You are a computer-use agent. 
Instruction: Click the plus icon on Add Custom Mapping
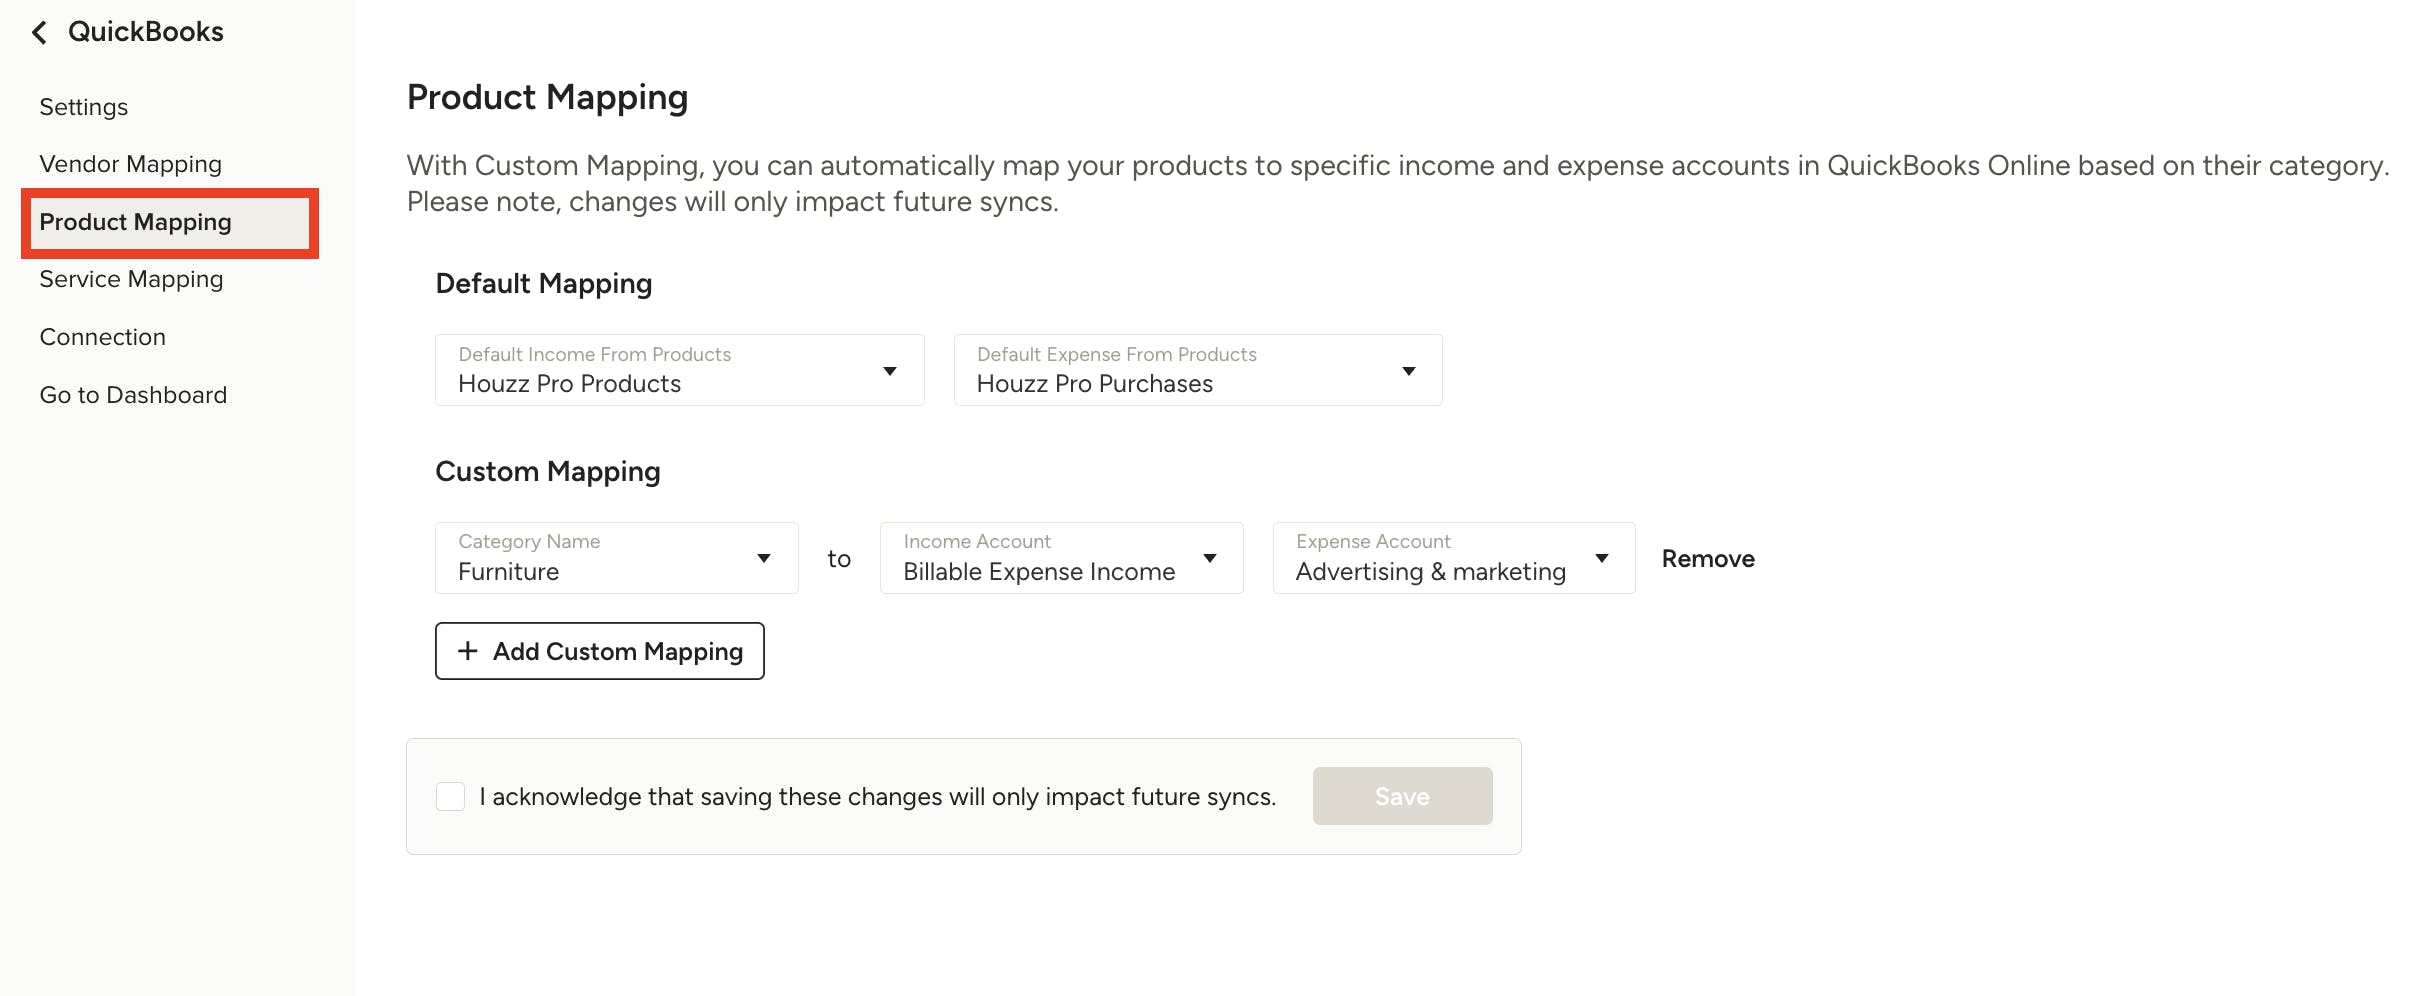pos(466,650)
